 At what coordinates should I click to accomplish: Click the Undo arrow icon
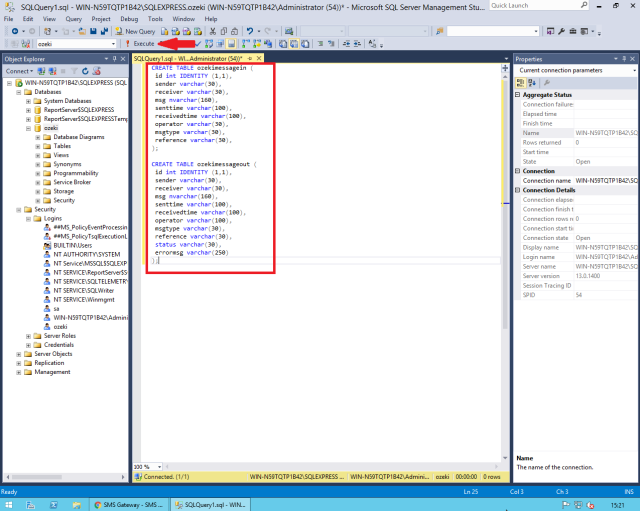tap(250, 31)
